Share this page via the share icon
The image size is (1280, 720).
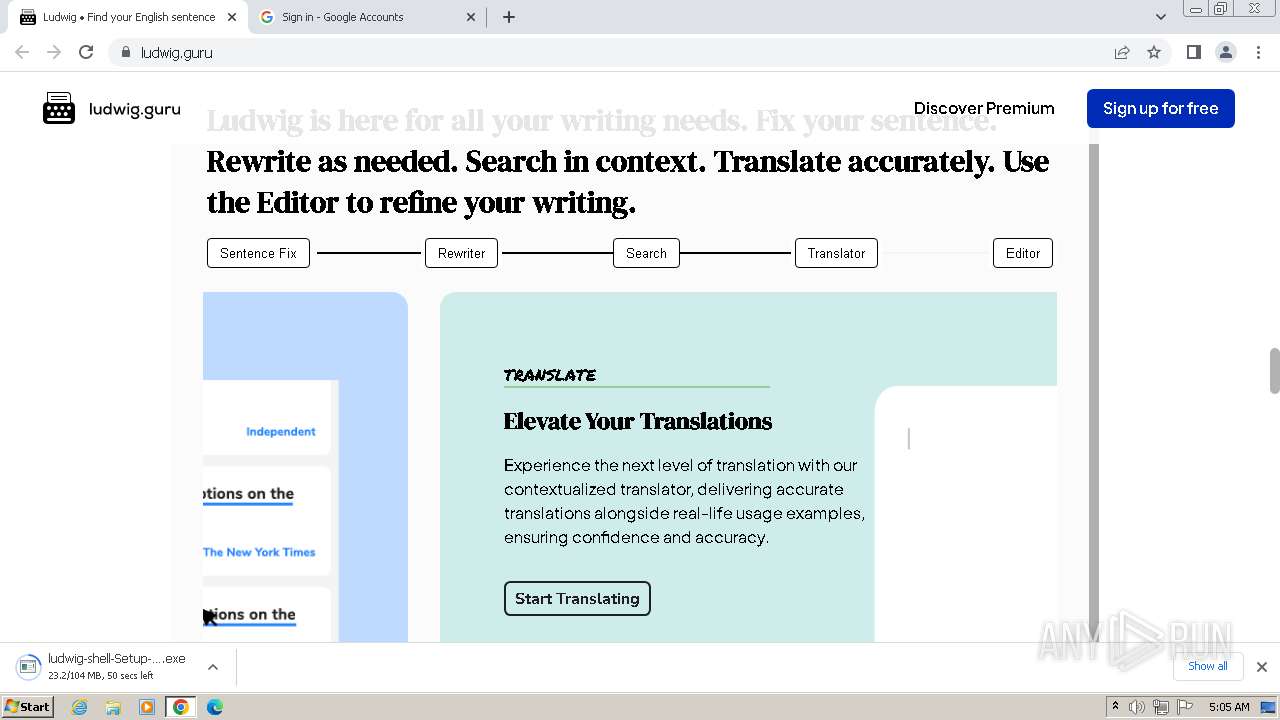[x=1122, y=52]
